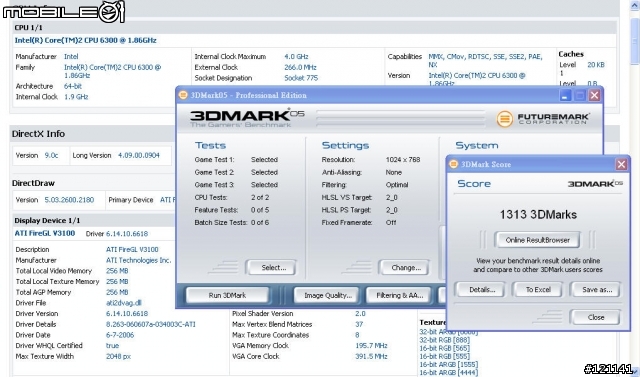Open score Details...
The height and width of the screenshot is (377, 640).
480,290
